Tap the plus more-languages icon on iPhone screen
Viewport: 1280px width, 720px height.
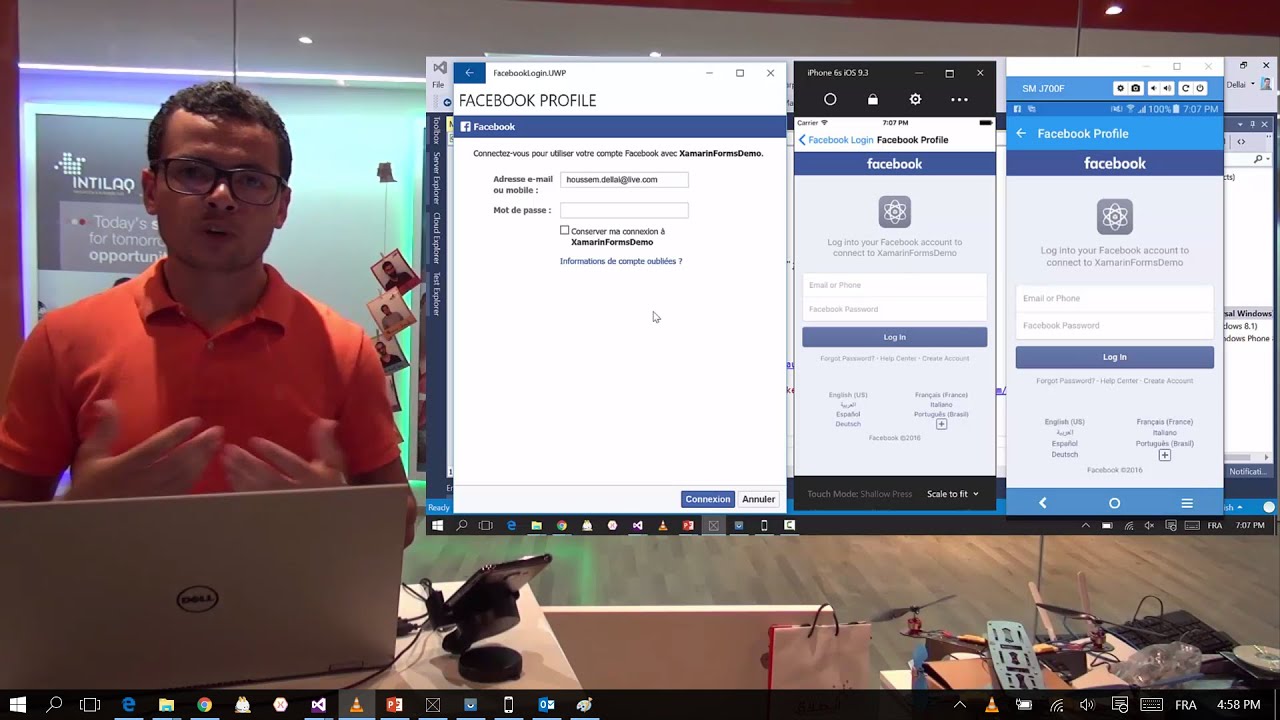click(x=941, y=424)
